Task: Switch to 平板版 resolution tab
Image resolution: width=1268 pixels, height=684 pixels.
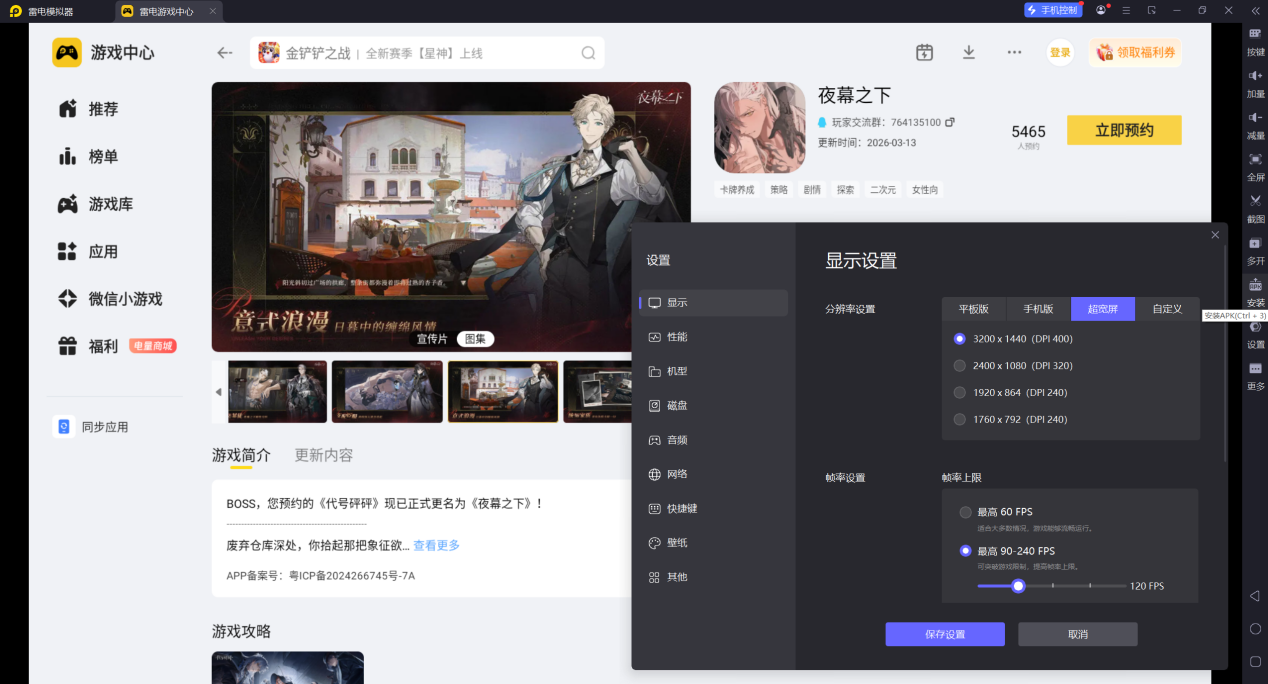Action: pos(973,309)
